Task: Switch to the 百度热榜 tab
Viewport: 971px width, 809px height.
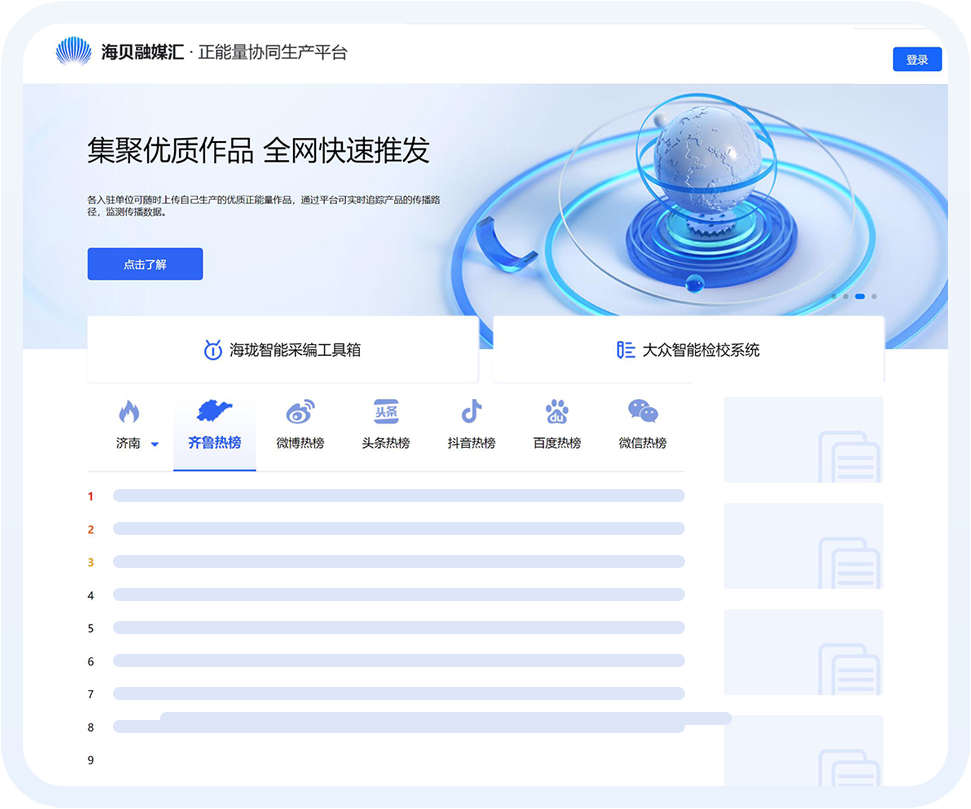Action: click(557, 443)
